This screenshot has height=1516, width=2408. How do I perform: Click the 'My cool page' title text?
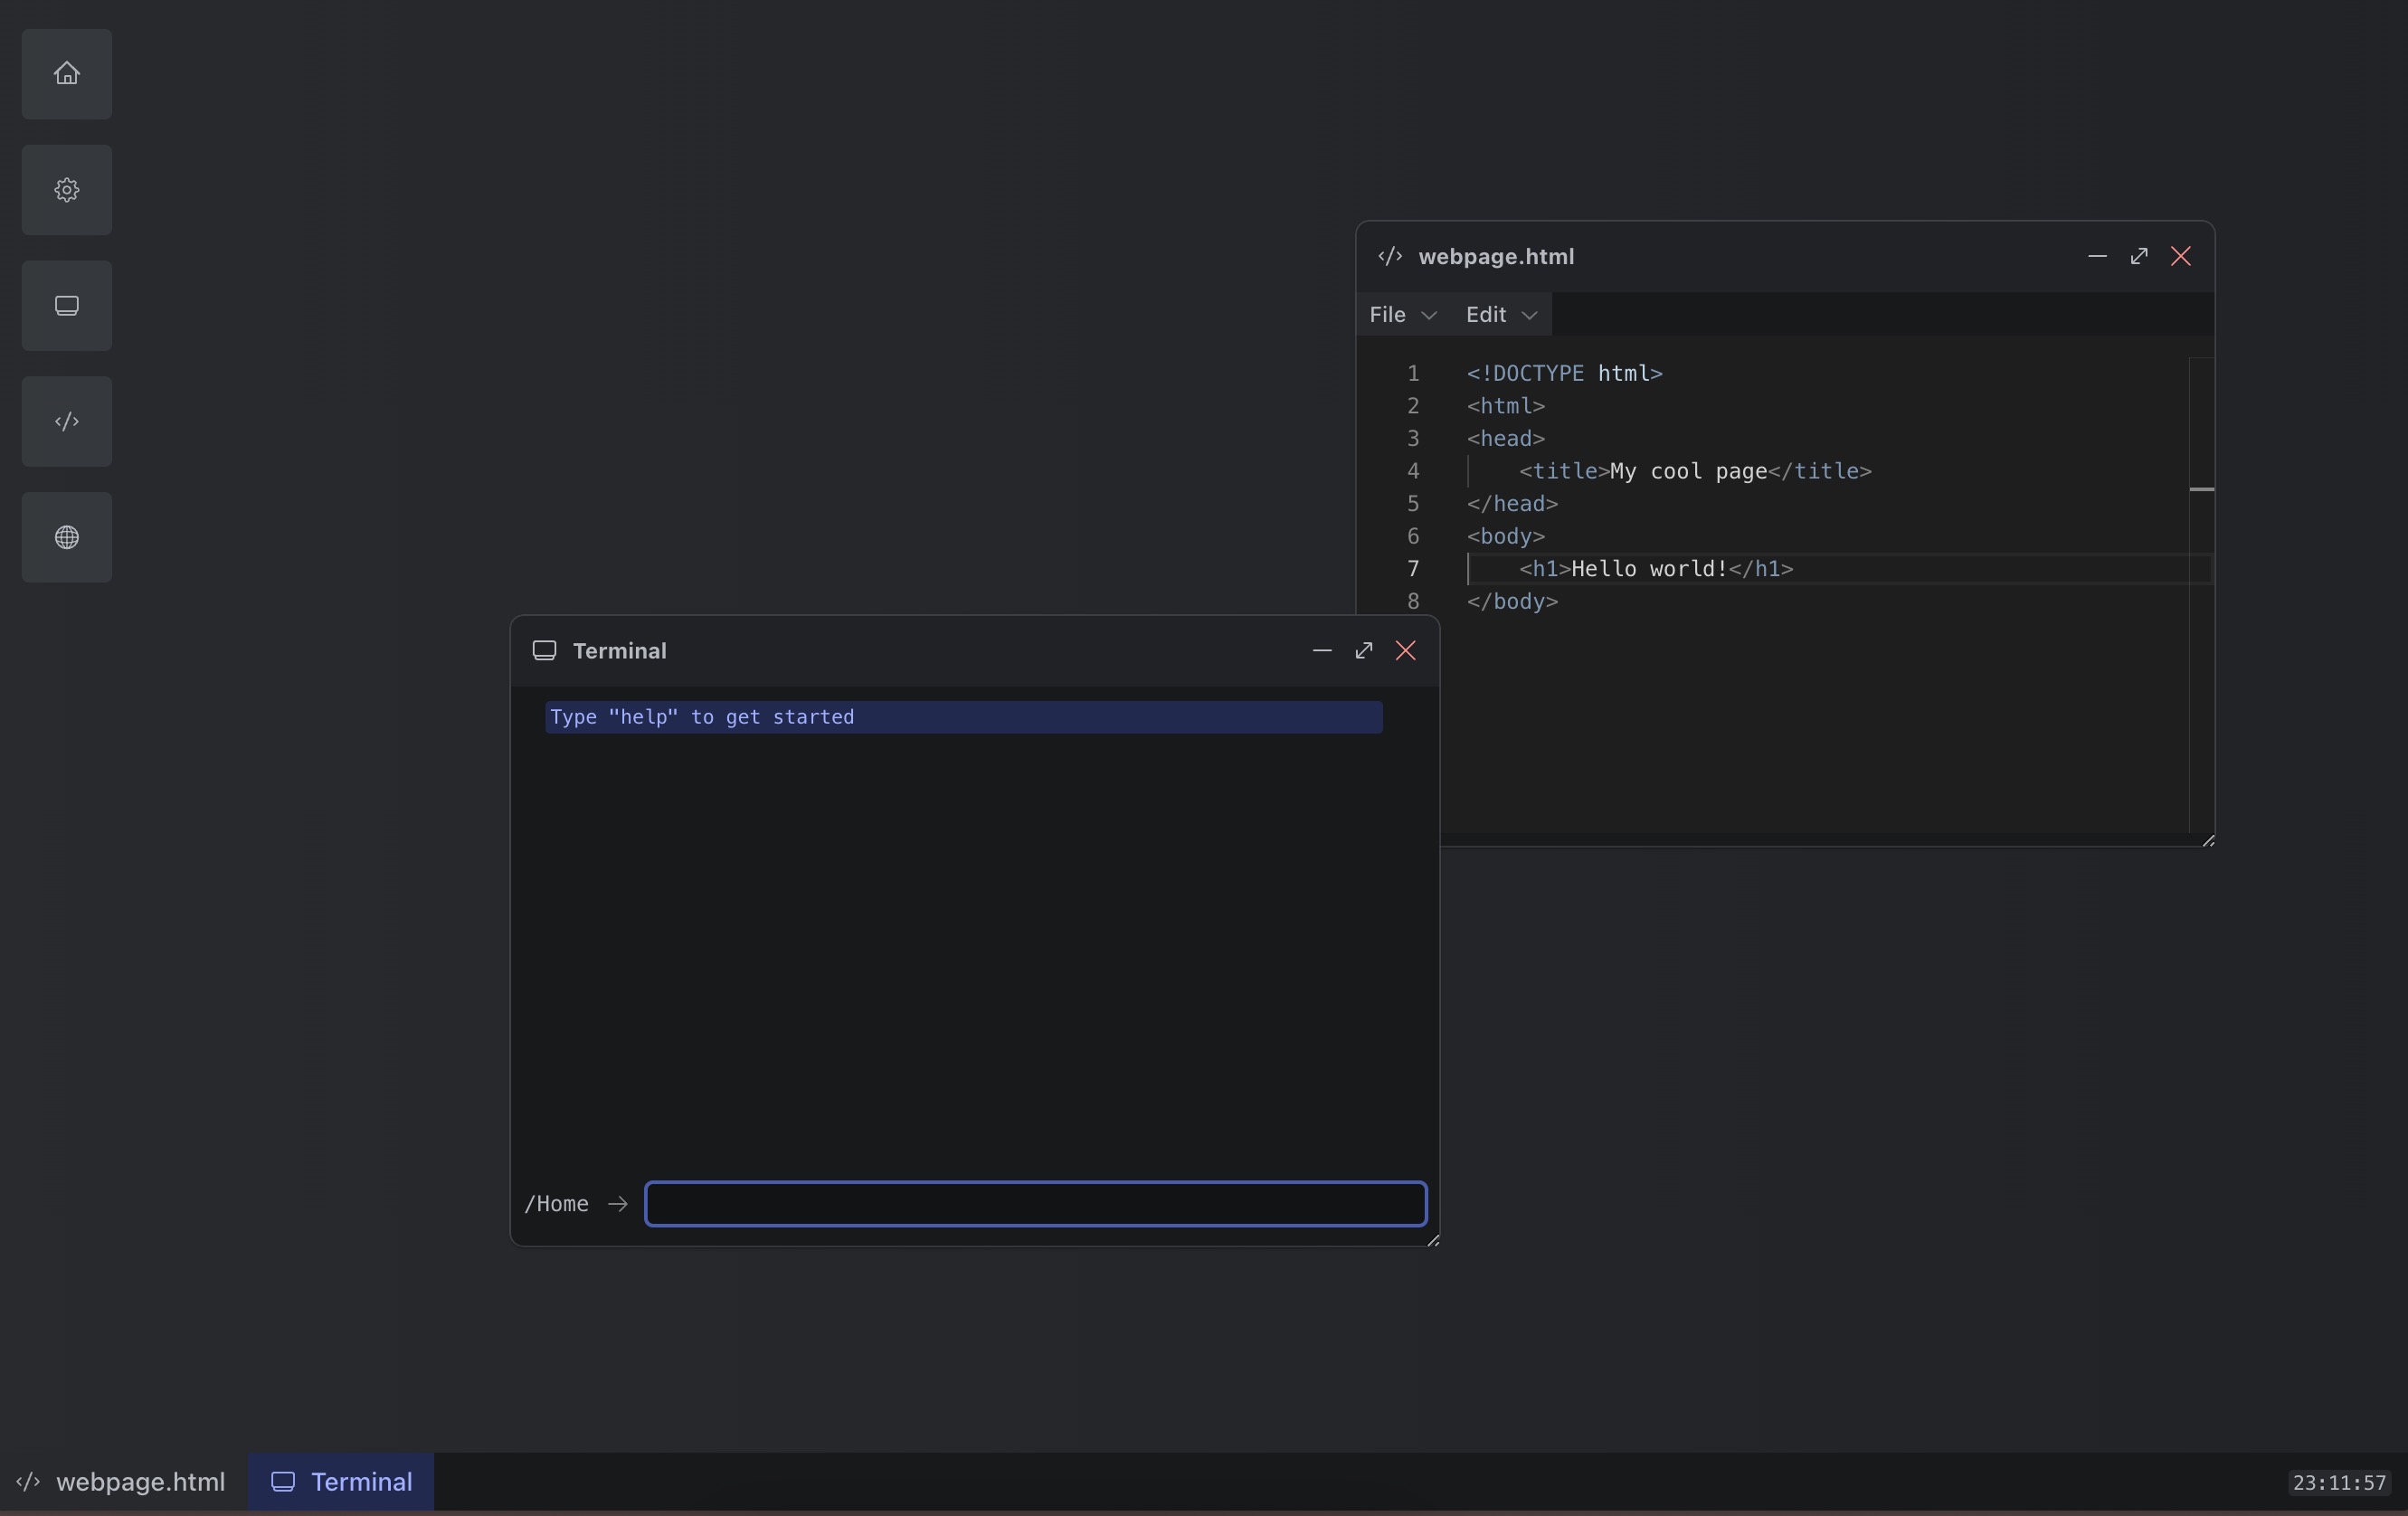click(x=1688, y=472)
